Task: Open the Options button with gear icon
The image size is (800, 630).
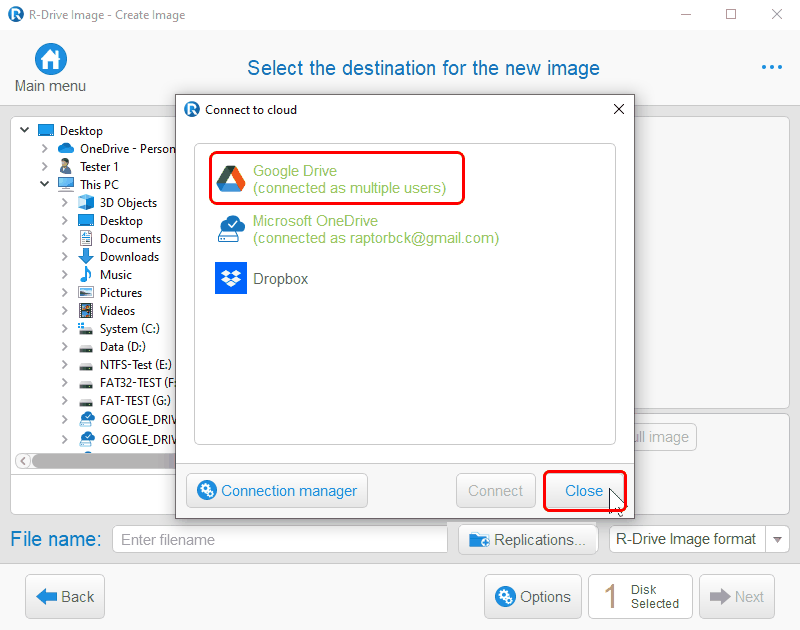Action: (x=533, y=596)
